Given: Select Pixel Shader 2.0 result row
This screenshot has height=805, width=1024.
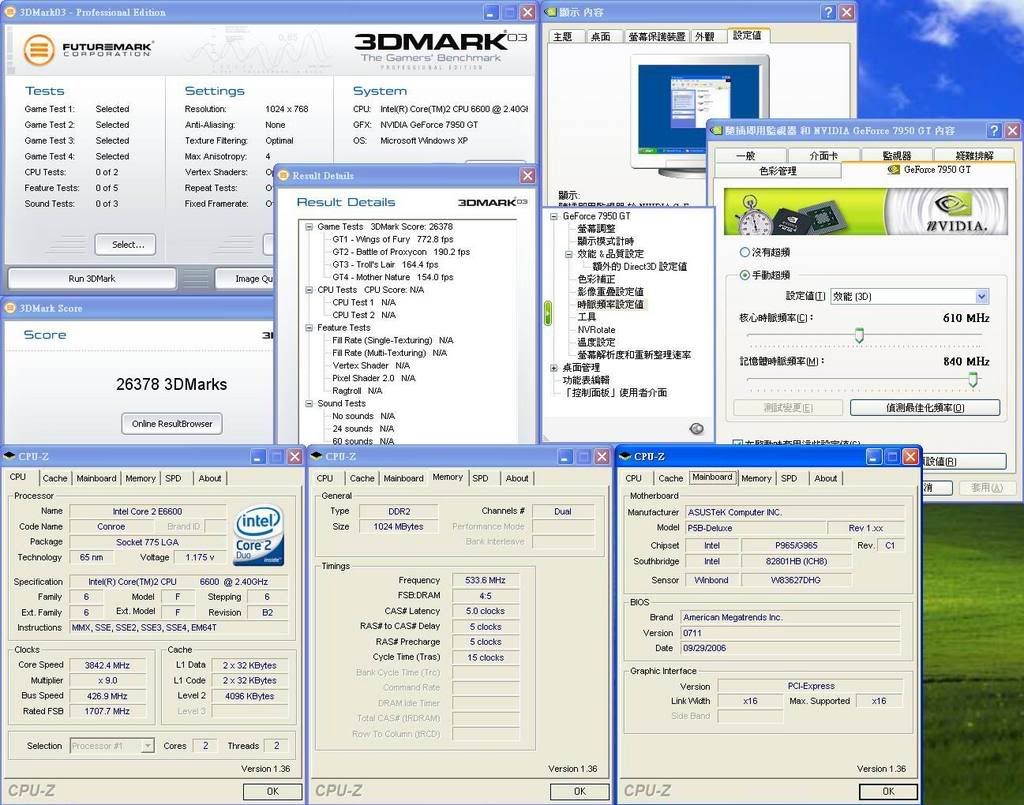Looking at the screenshot, I should (x=374, y=378).
